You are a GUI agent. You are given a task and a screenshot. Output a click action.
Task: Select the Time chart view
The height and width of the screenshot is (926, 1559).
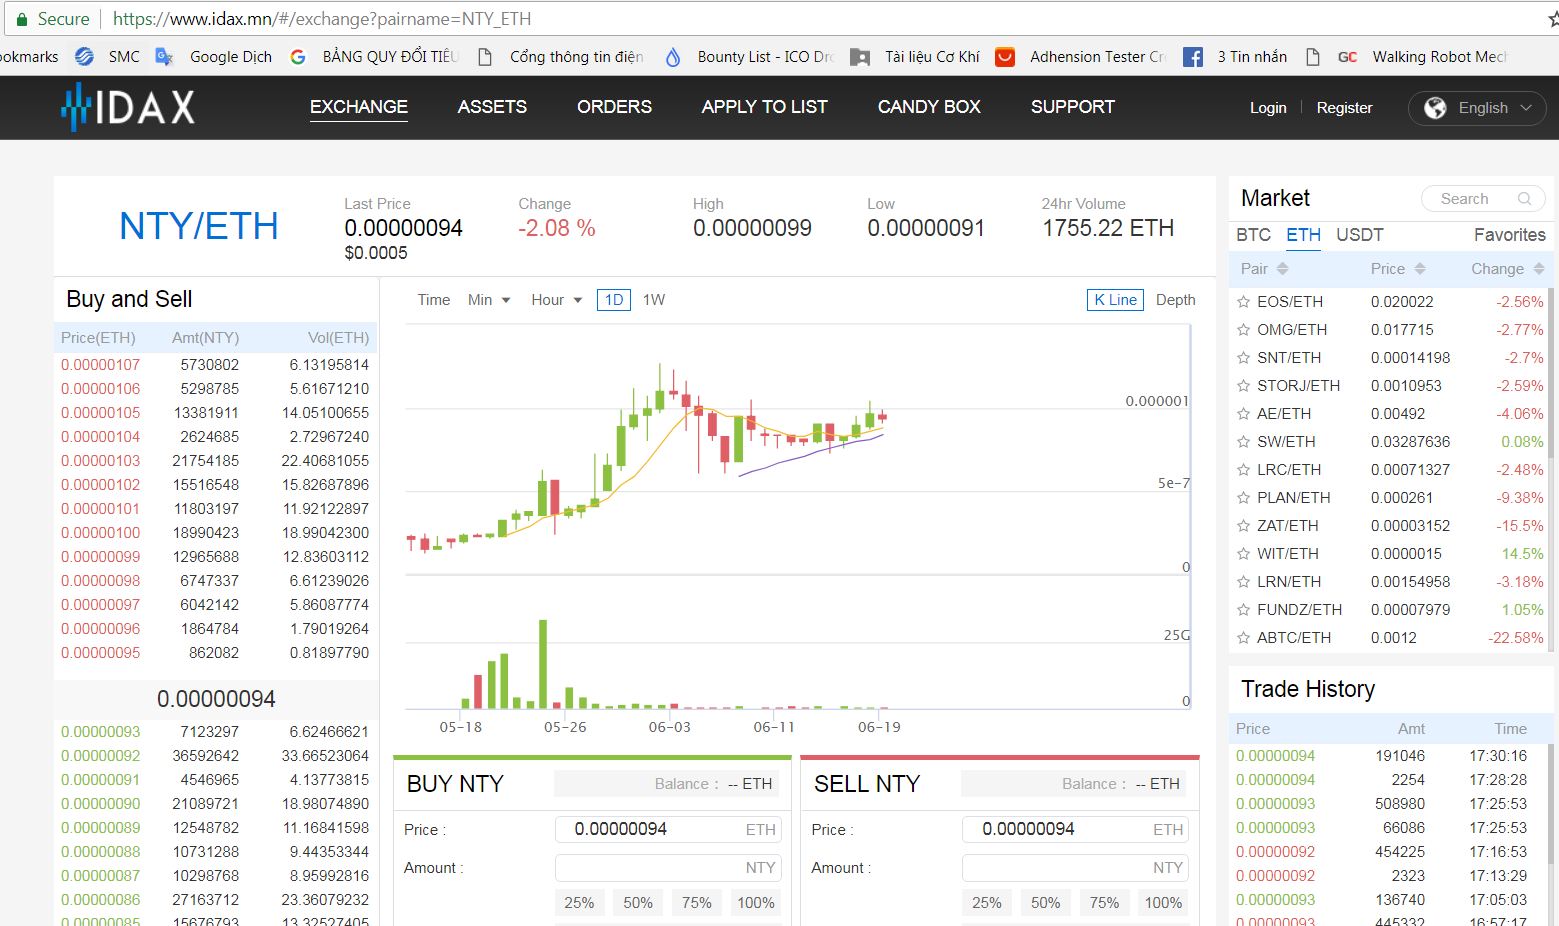[x=434, y=300]
